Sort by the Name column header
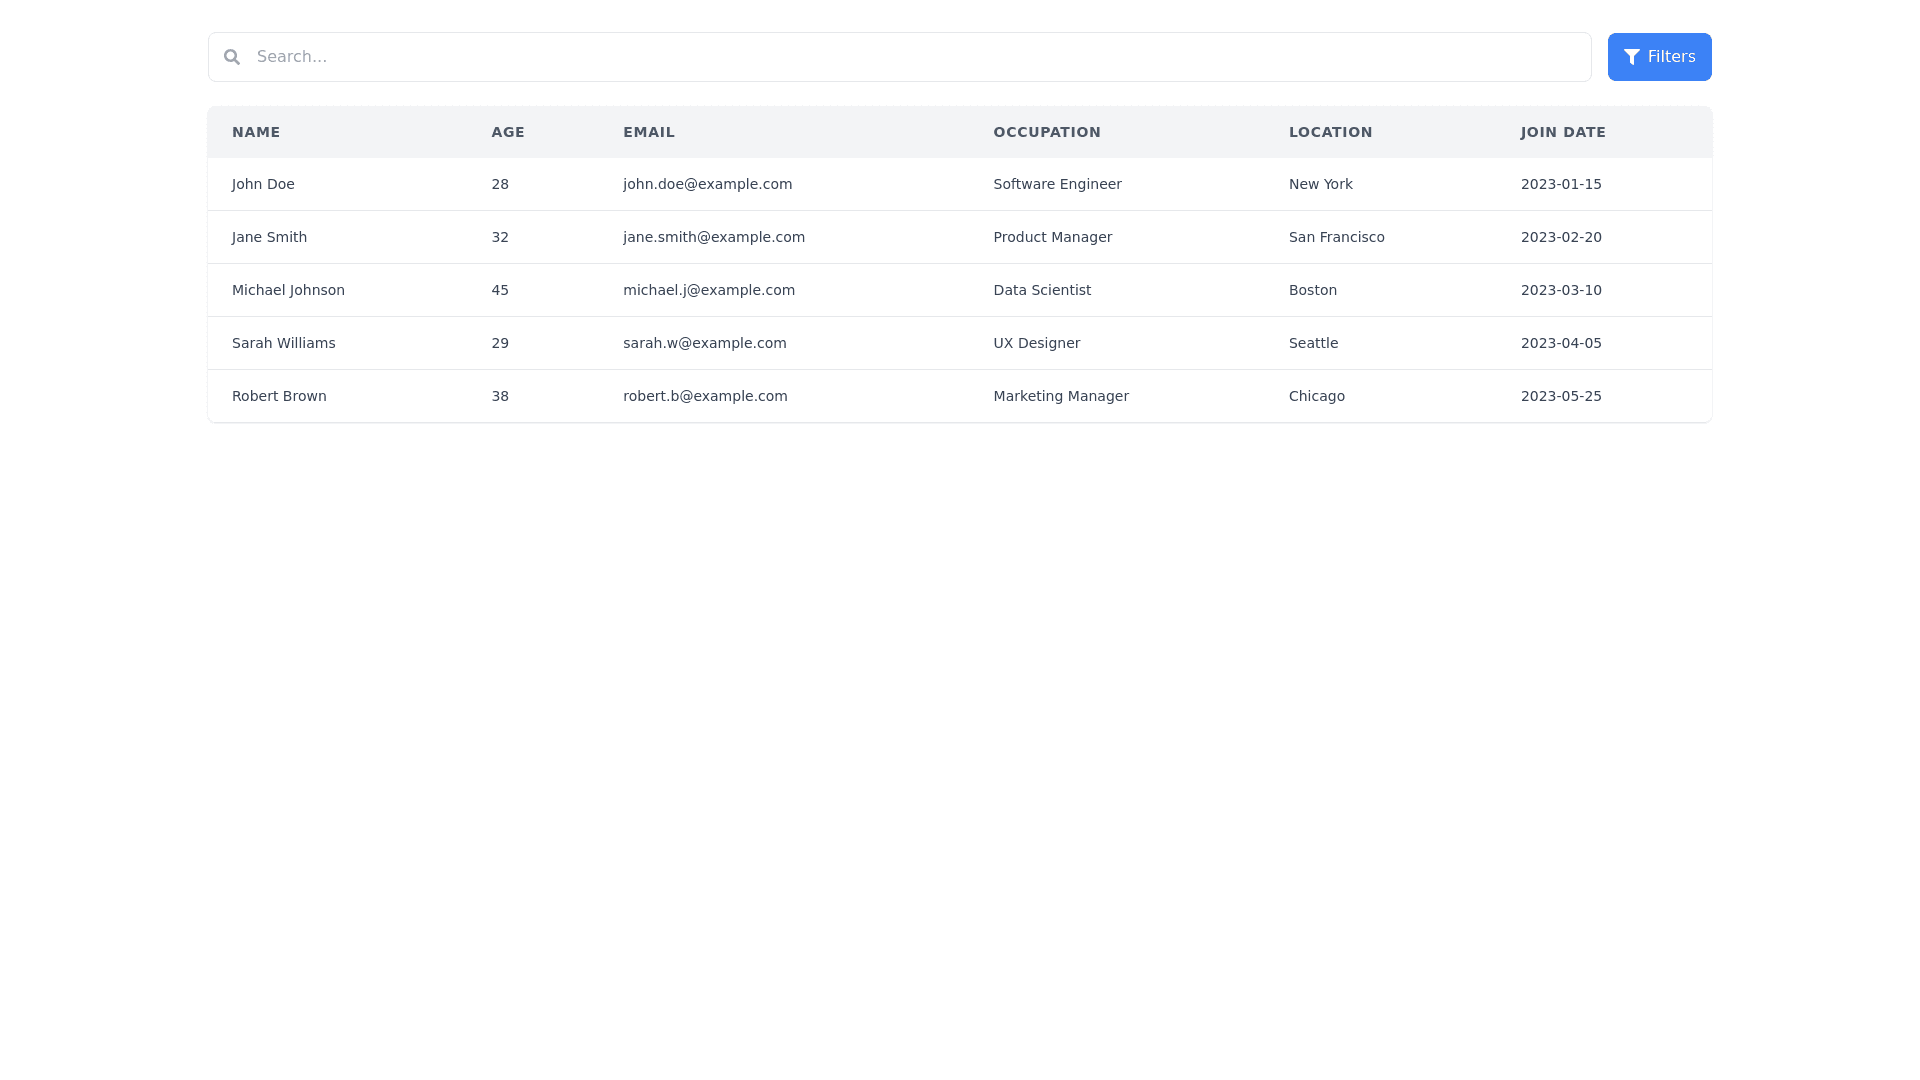 click(x=256, y=132)
